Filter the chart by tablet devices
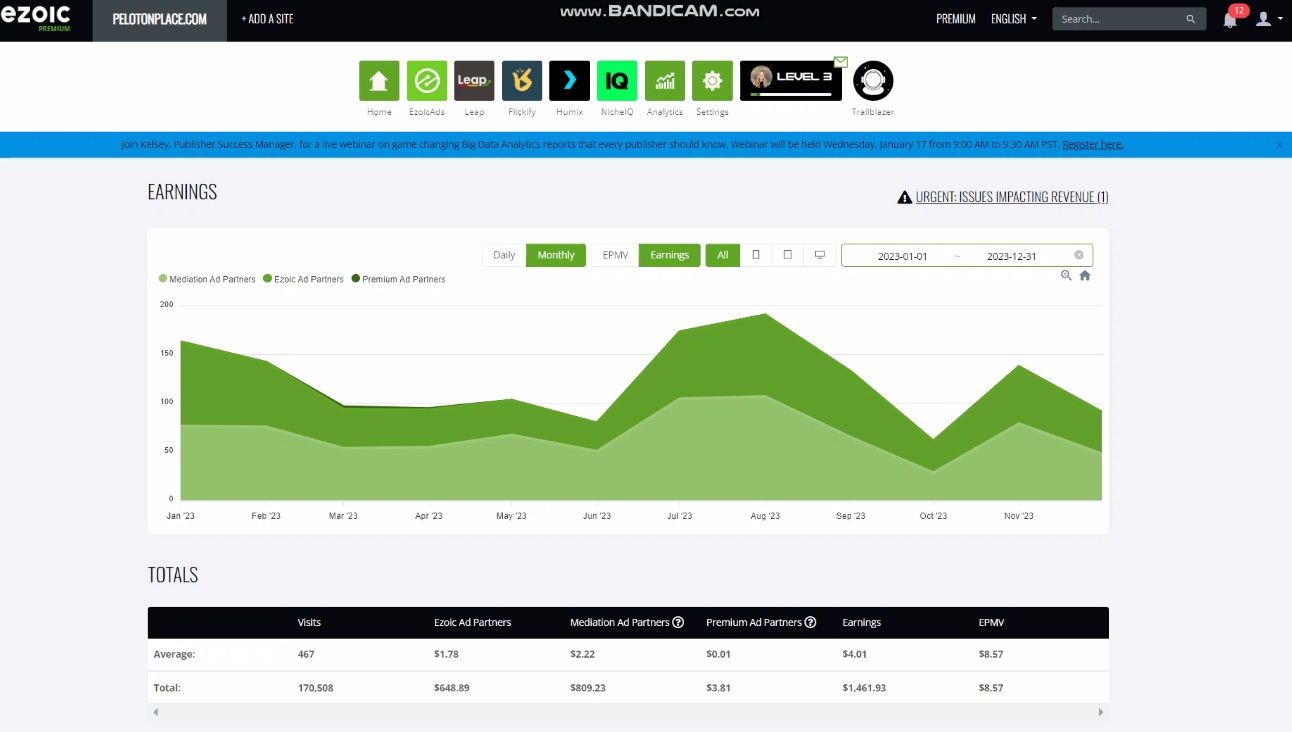Viewport: 1292px width, 732px height. [x=788, y=255]
